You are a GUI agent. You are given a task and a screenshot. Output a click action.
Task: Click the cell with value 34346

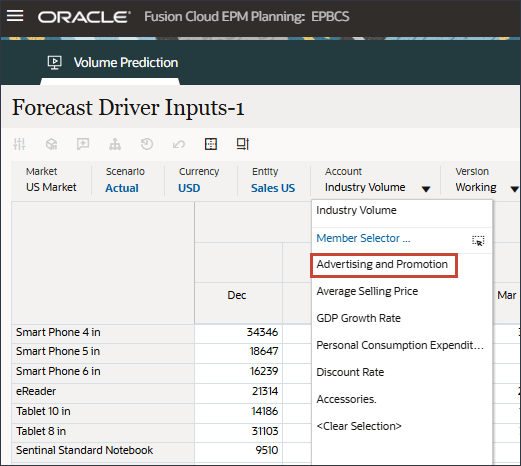tap(238, 334)
